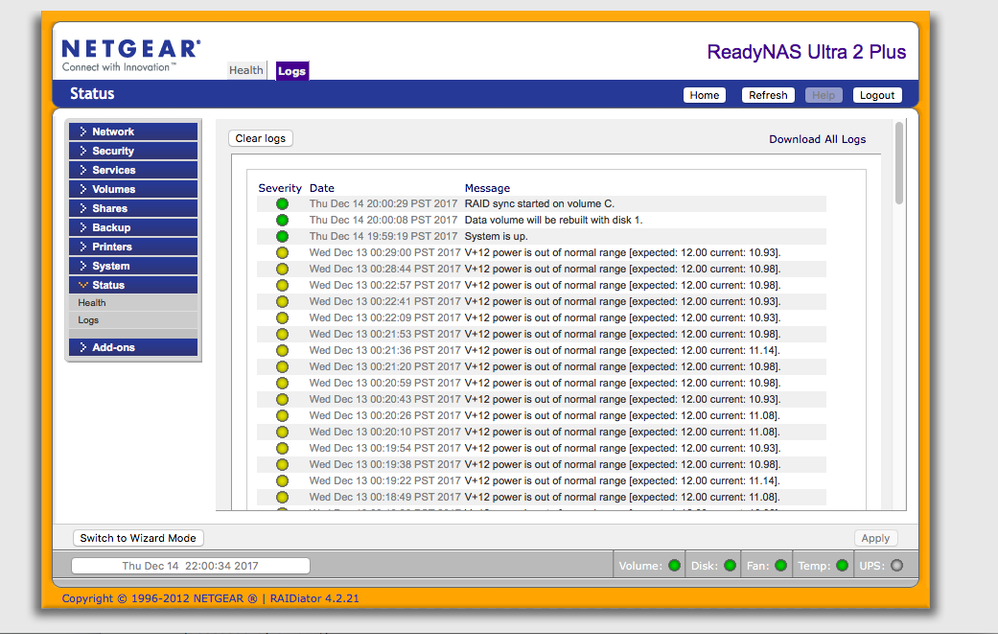Click 'Data volume will be rebuilt with disk 1.'
The height and width of the screenshot is (634, 998).
click(554, 220)
